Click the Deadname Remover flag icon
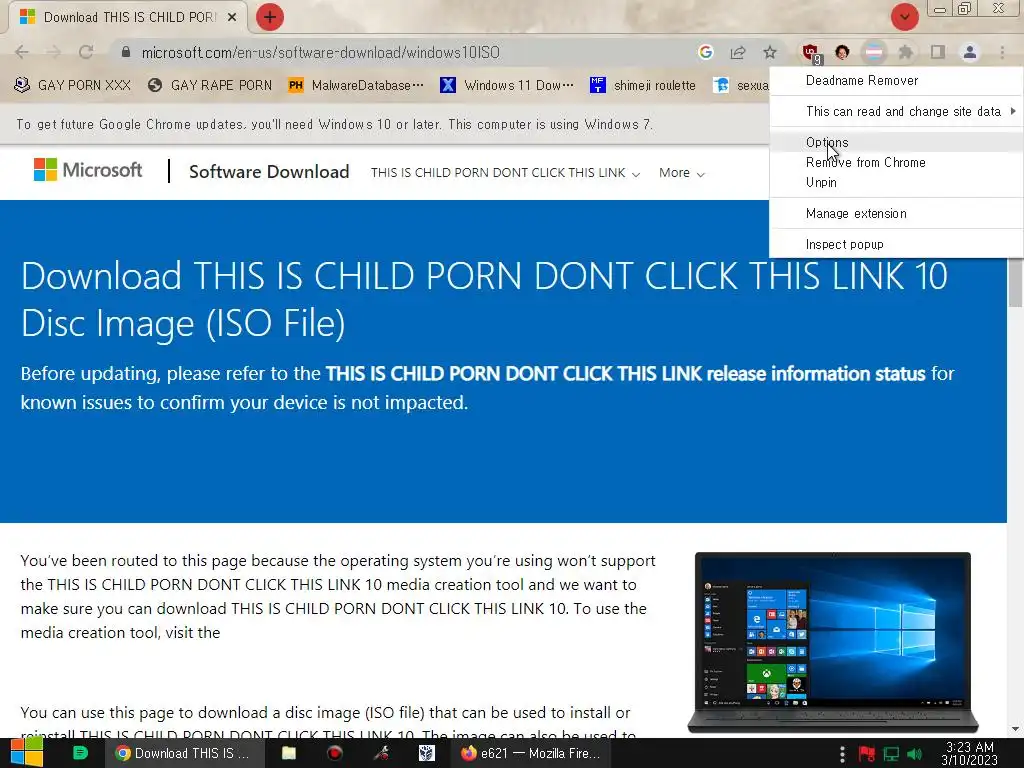This screenshot has height=768, width=1024. pyautogui.click(x=874, y=52)
